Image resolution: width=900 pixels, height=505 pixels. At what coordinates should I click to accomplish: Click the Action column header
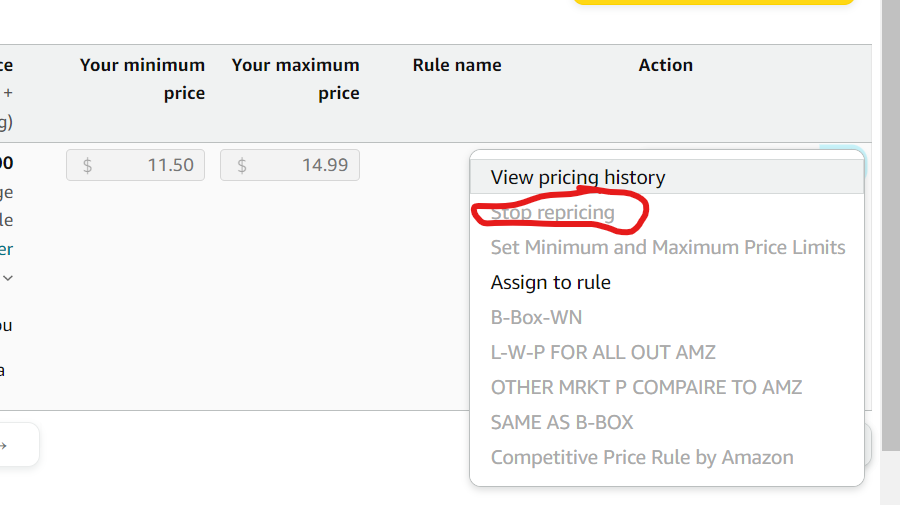(x=666, y=65)
